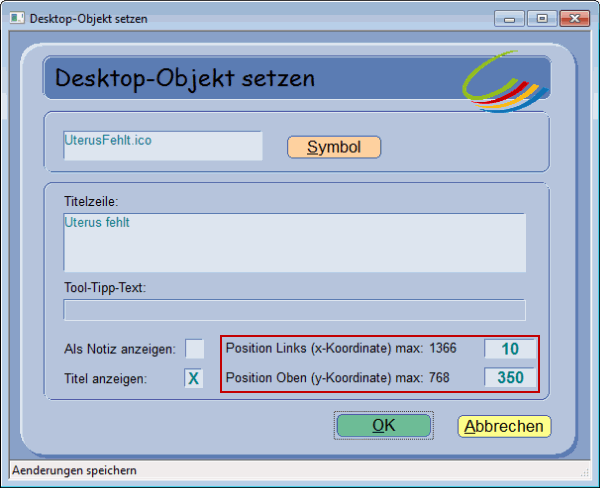Cancel using the Abbrechen button
Image resolution: width=600 pixels, height=488 pixels.
click(504, 426)
